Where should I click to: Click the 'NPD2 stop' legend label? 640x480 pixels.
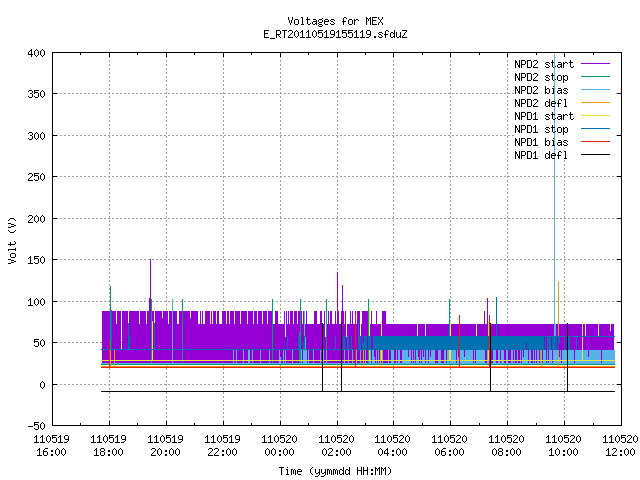(541, 77)
